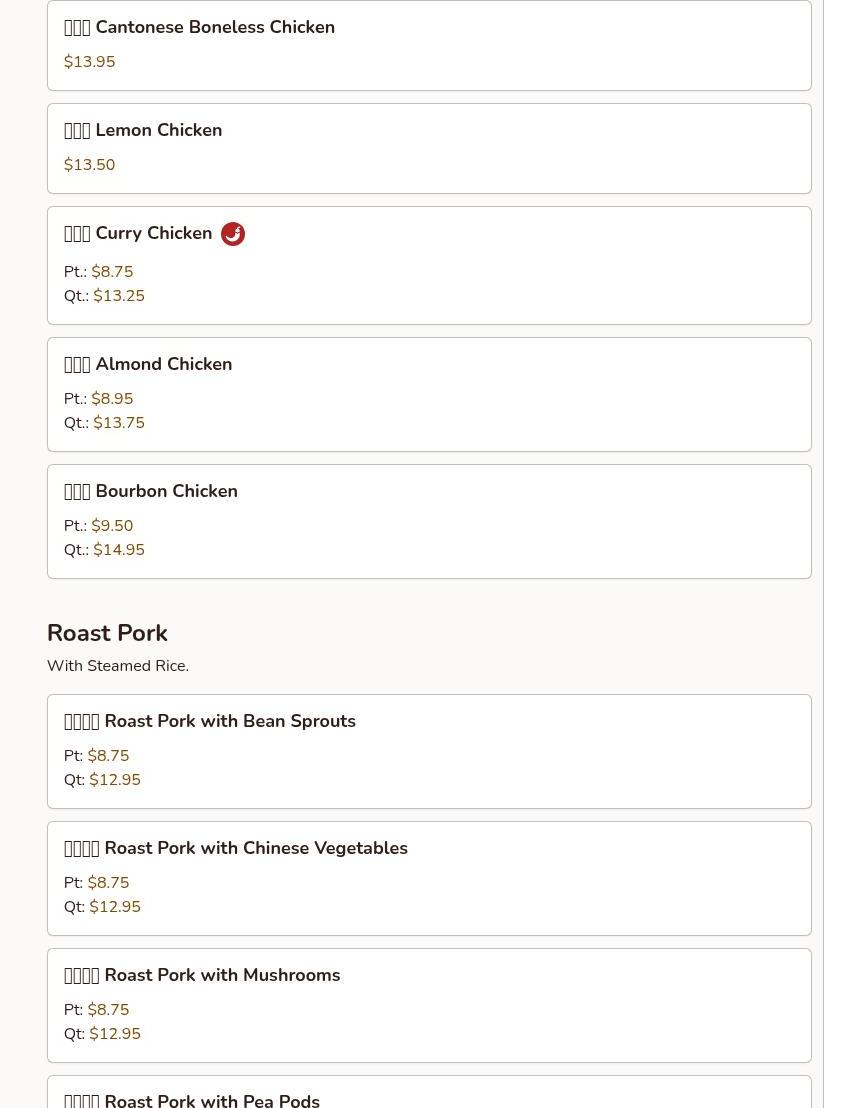Open the Curry Chicken item title

[138, 234]
